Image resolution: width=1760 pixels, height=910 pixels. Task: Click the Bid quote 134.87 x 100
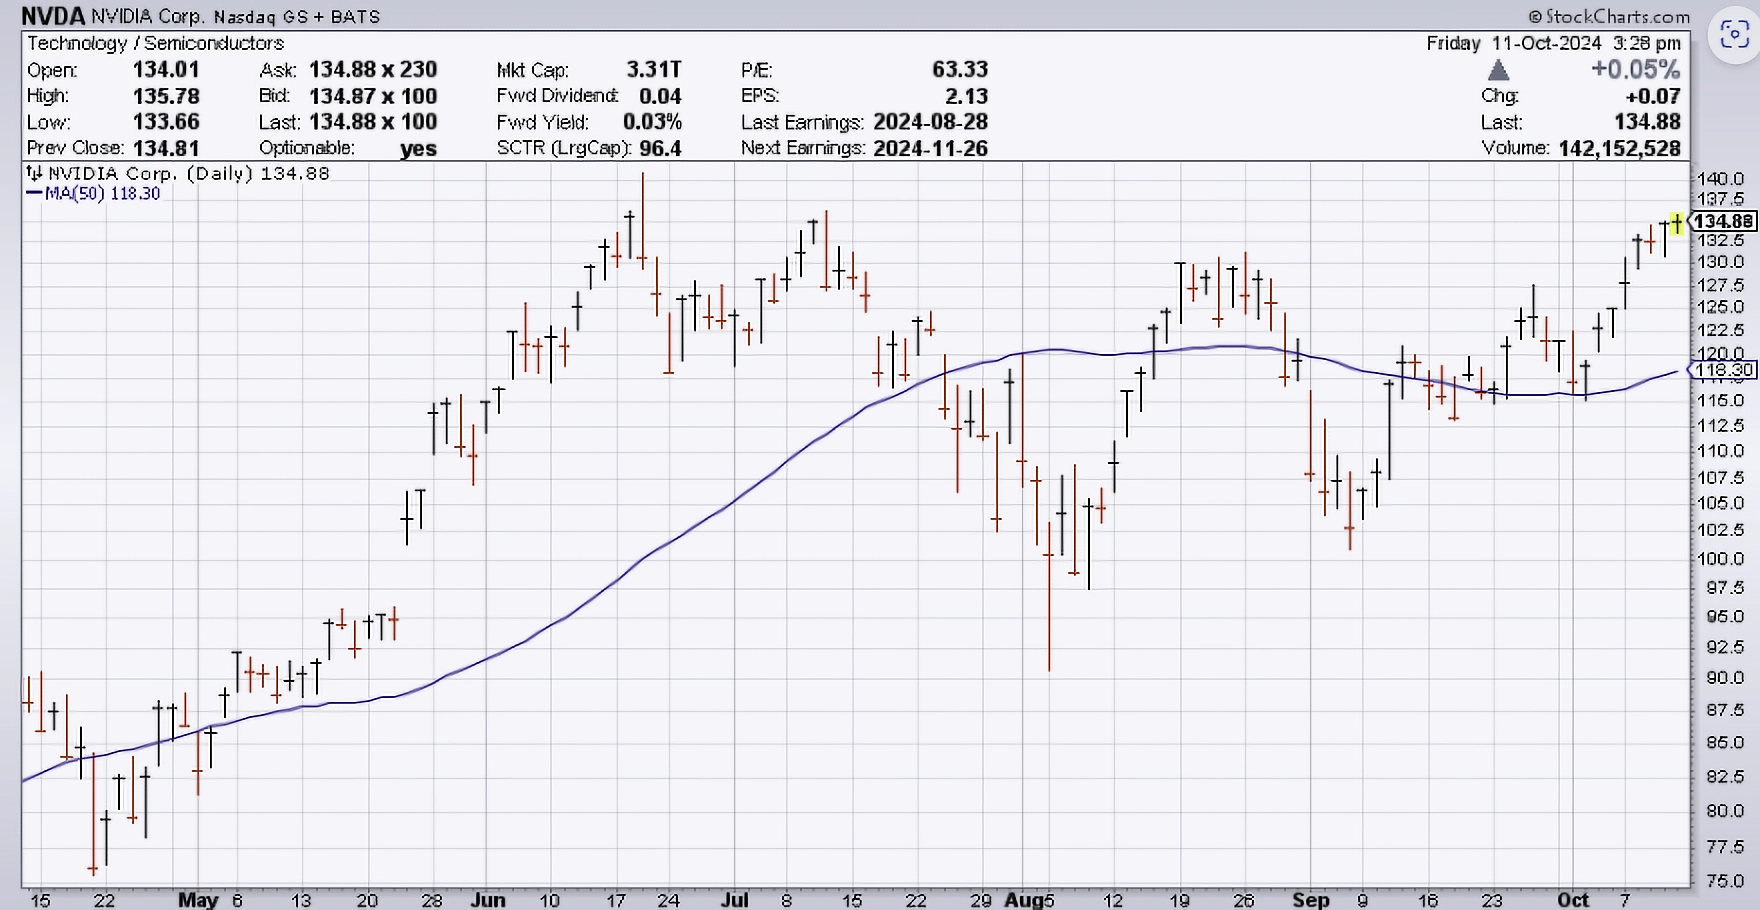[373, 96]
